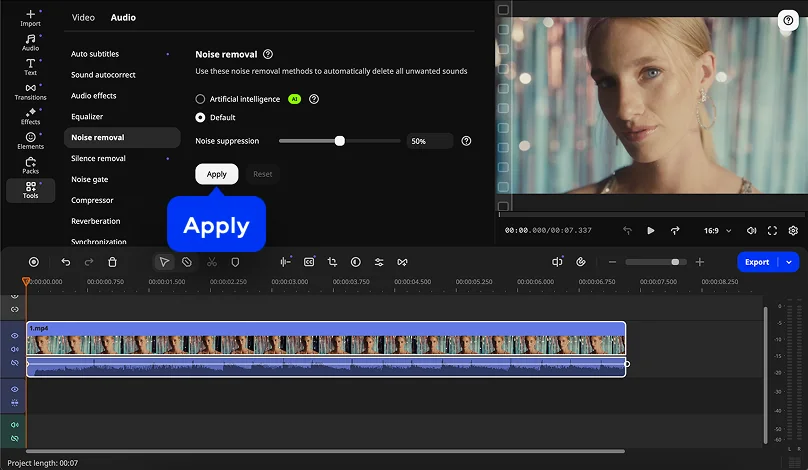
Task: Click the Import icon in sidebar
Action: click(x=30, y=17)
